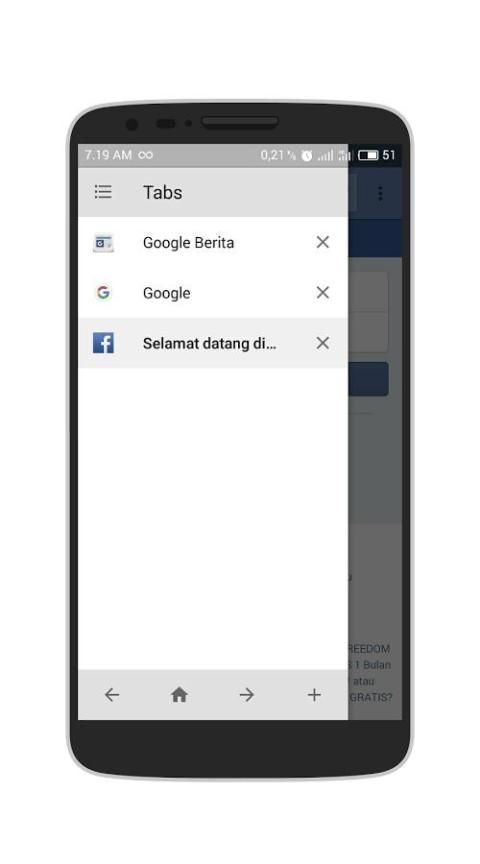
Task: Tap the Tabs header title
Action: [163, 192]
